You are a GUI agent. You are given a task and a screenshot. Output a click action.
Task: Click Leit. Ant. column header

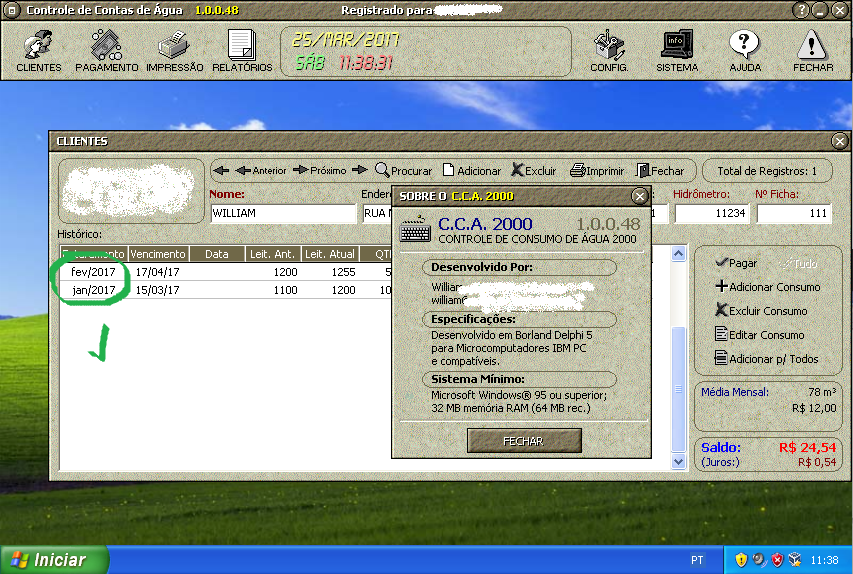tap(273, 254)
